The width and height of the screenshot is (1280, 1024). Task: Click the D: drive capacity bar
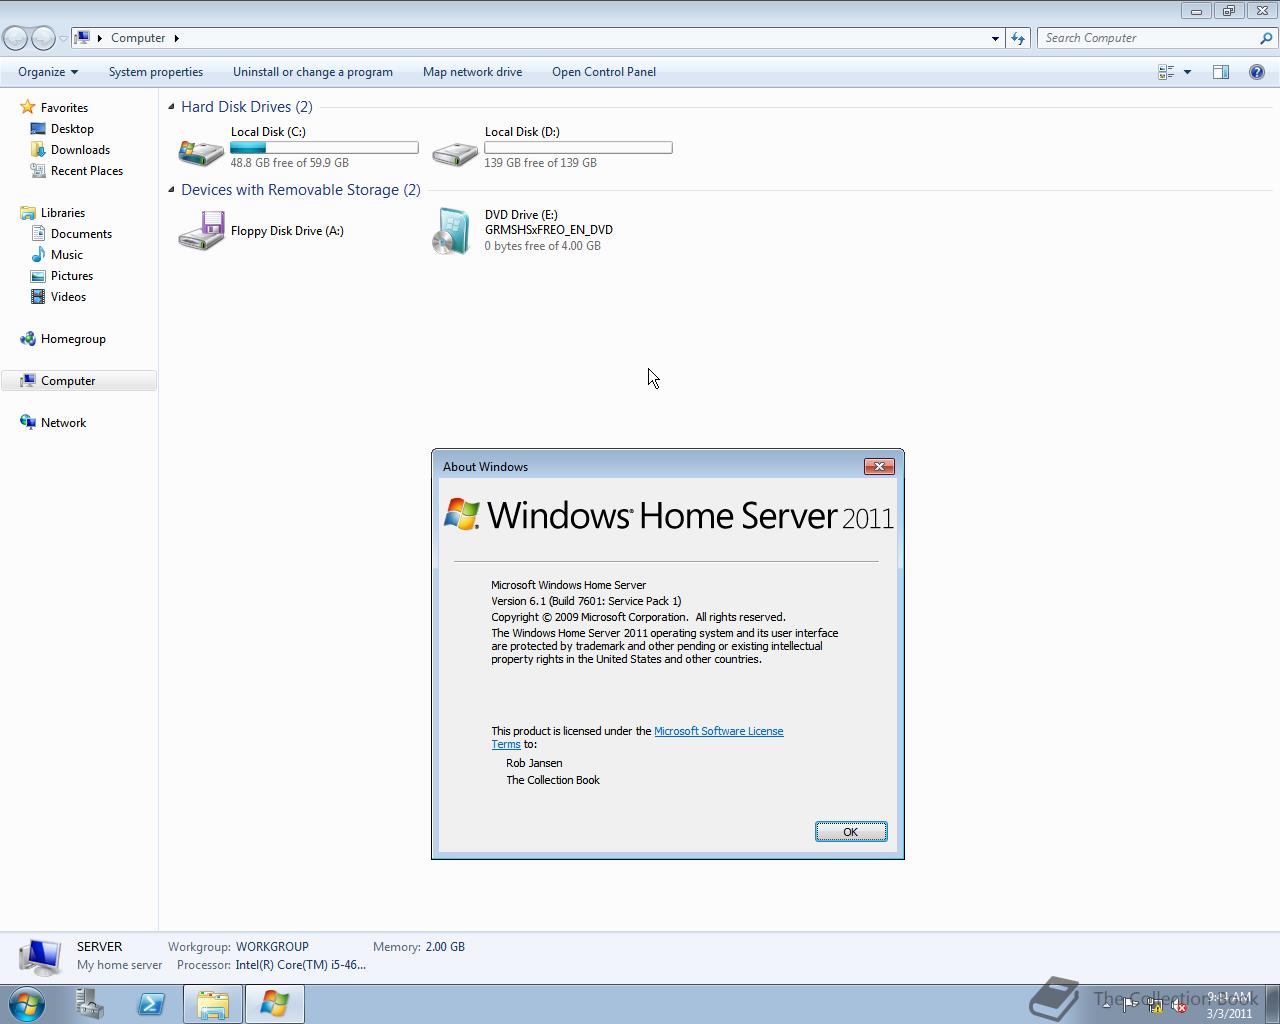click(x=578, y=148)
